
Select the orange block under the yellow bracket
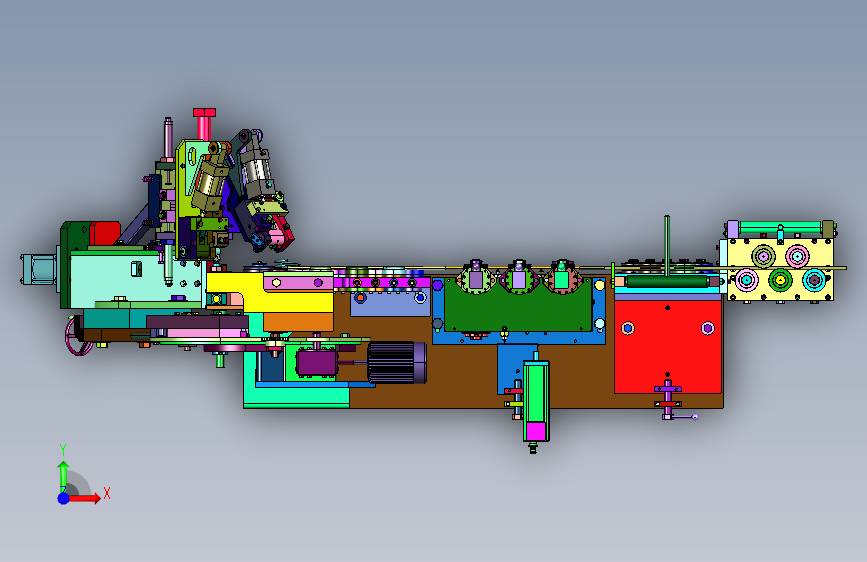click(x=298, y=322)
